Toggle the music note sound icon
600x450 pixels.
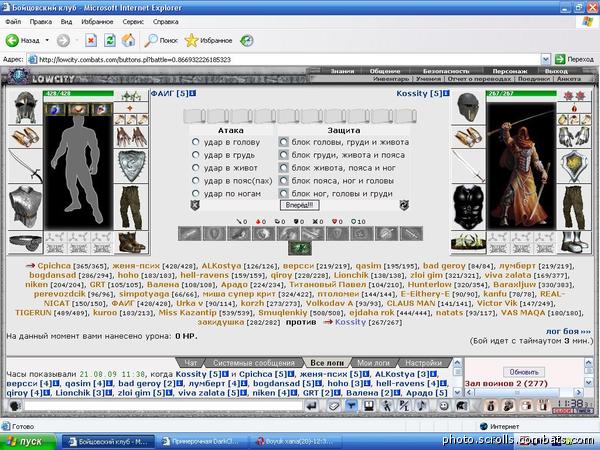422,405
